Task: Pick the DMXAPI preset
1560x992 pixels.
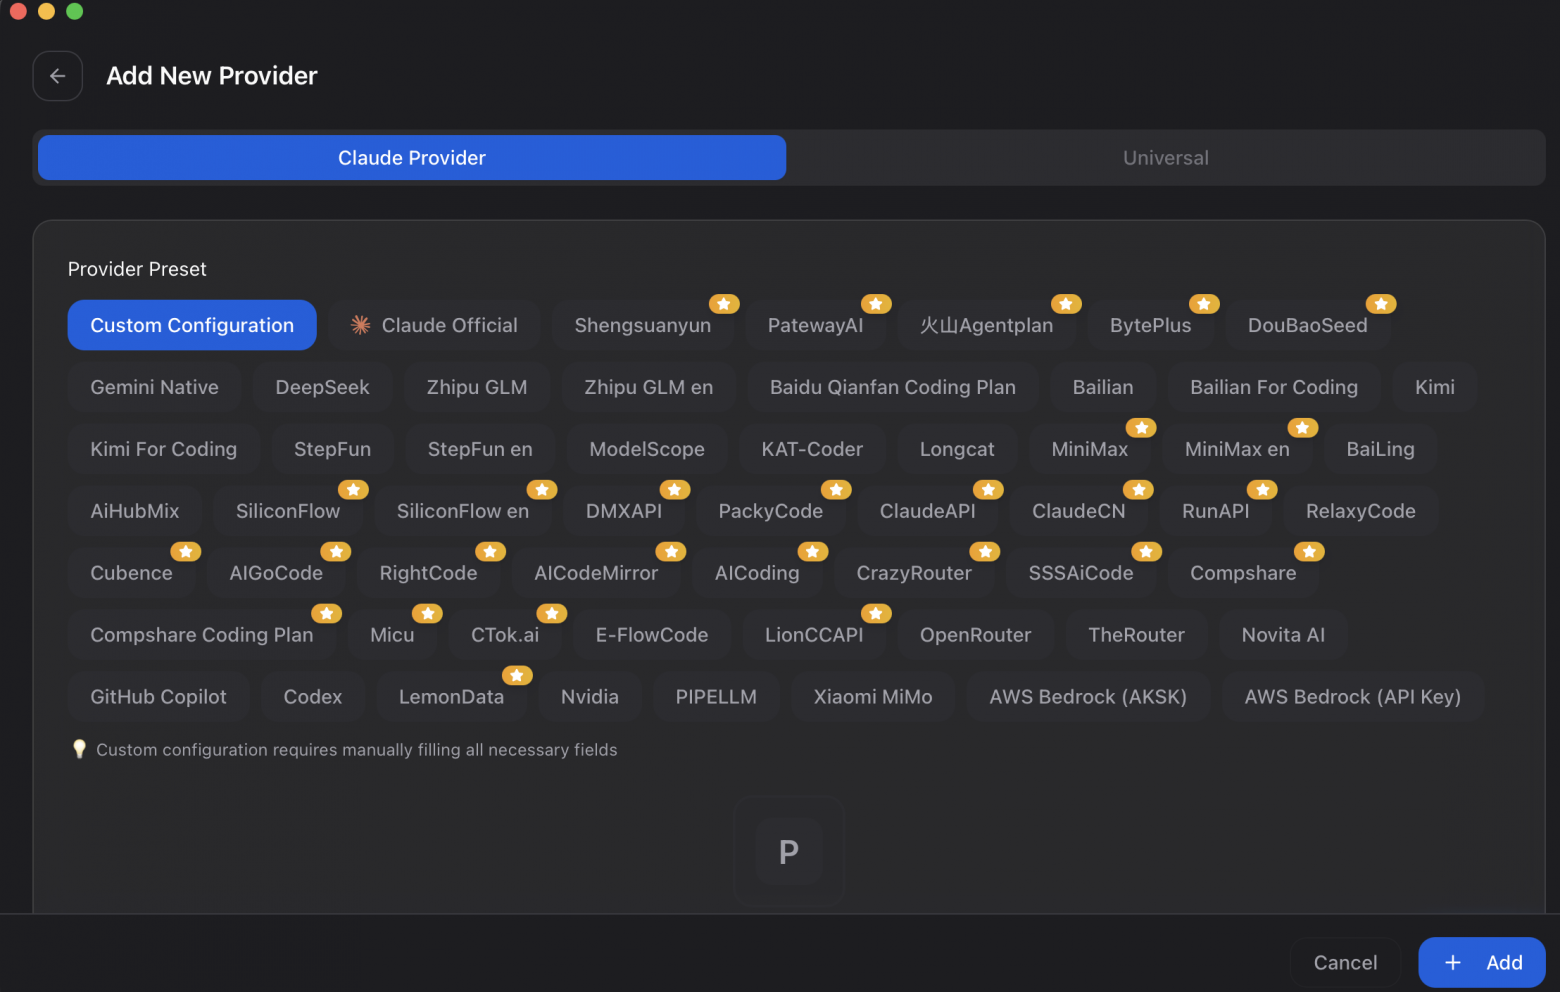Action: (624, 511)
